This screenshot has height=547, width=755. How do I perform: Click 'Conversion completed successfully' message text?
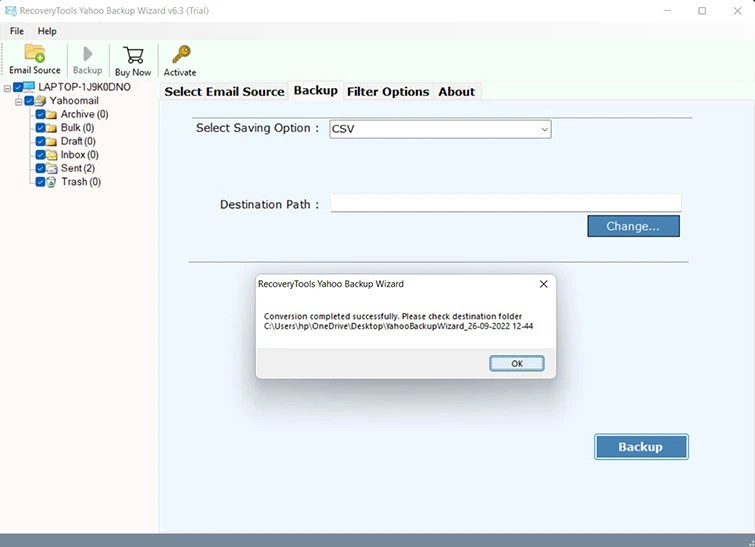[332, 316]
